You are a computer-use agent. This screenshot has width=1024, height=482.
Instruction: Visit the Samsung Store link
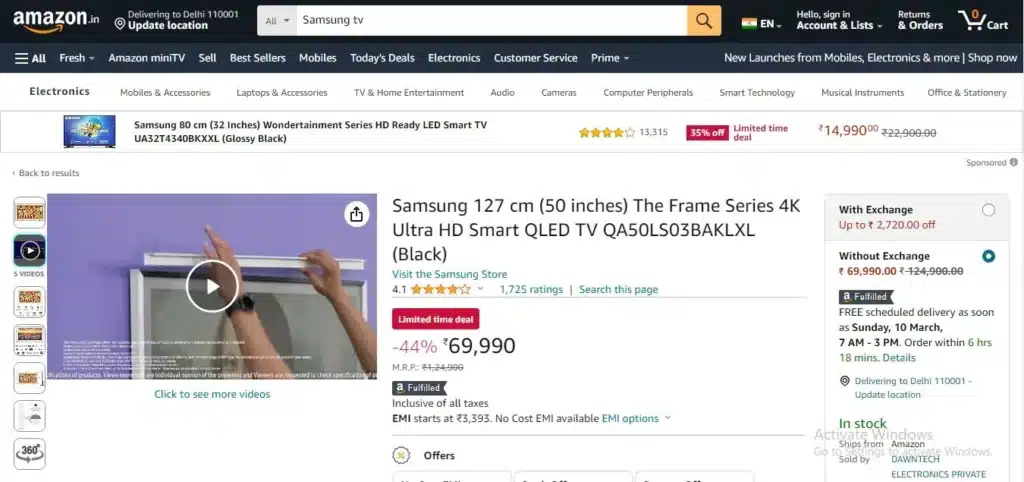click(x=449, y=274)
